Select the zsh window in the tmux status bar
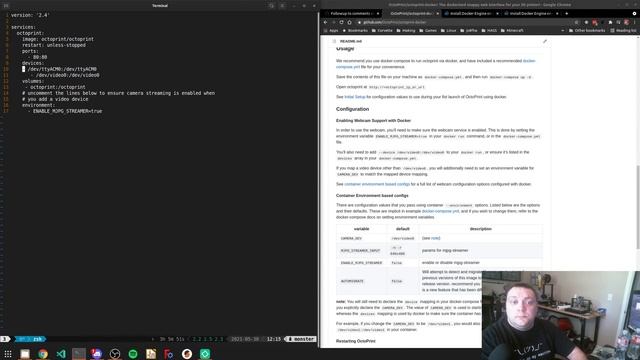The width and height of the screenshot is (640, 360). coord(31,339)
